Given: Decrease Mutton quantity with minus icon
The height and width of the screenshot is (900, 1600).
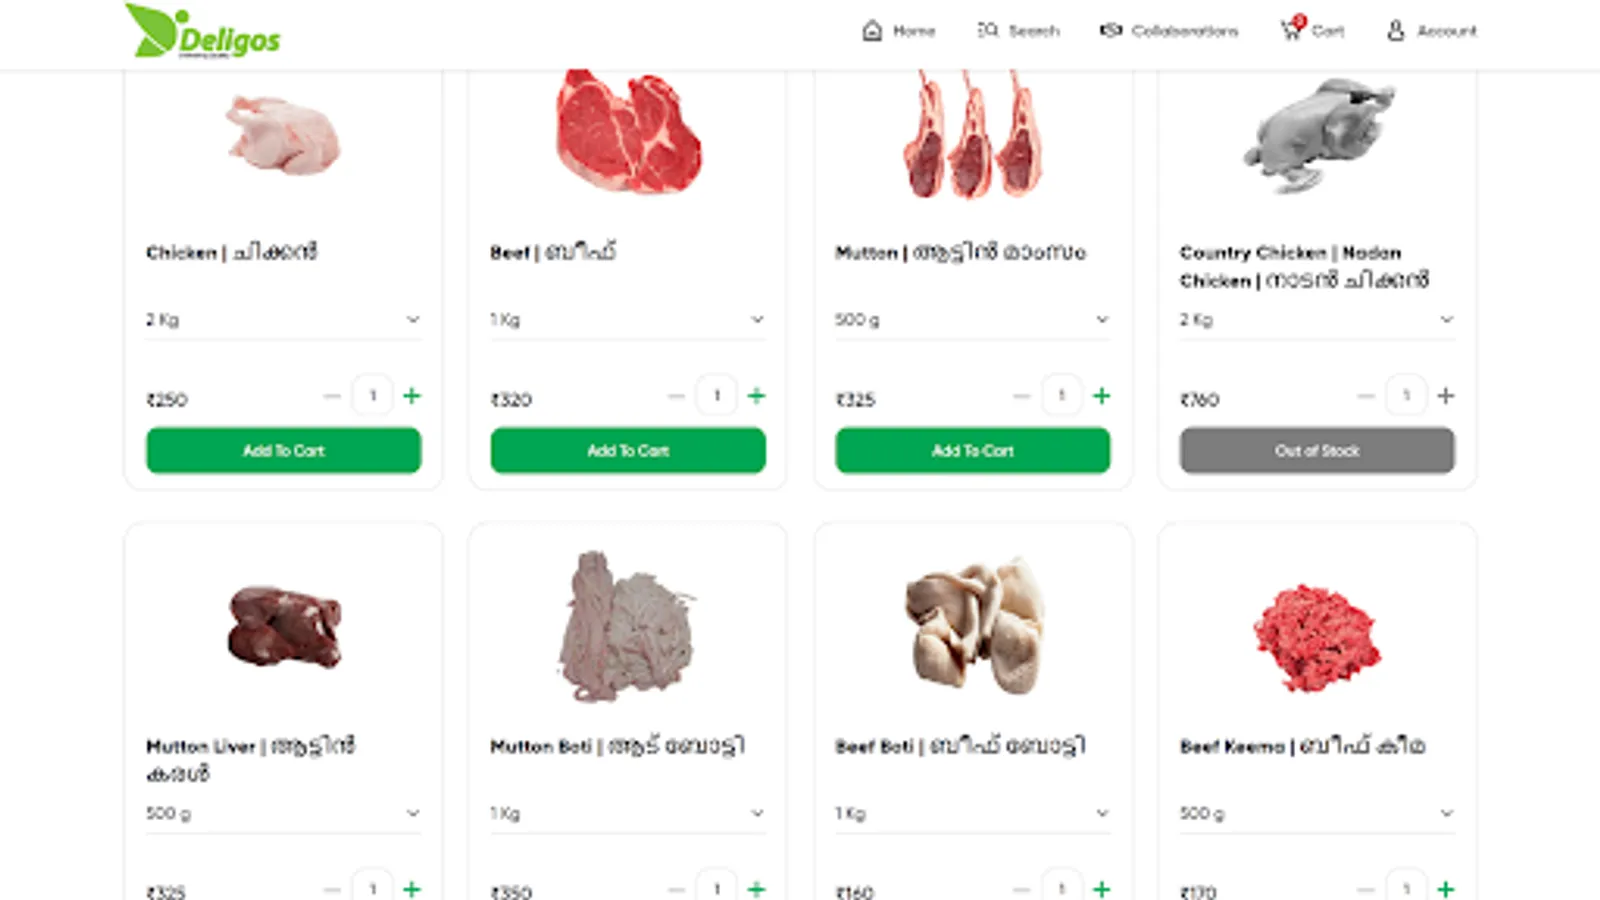Looking at the screenshot, I should coord(1021,396).
